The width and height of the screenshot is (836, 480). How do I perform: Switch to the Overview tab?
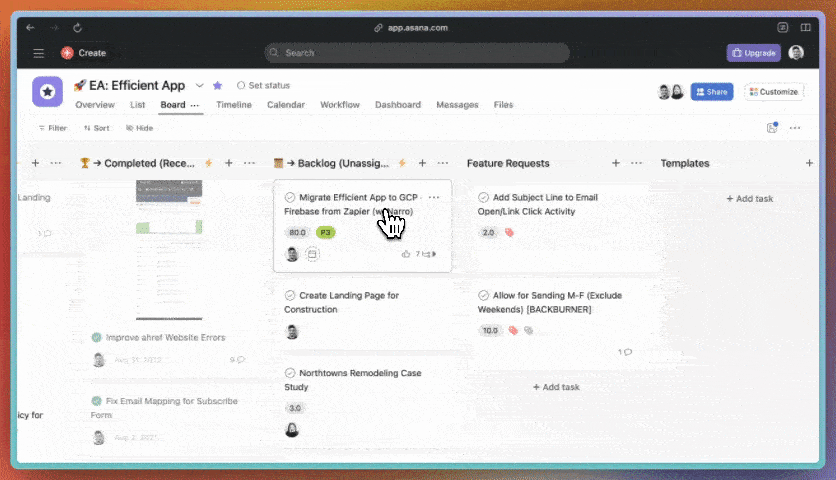(x=95, y=105)
